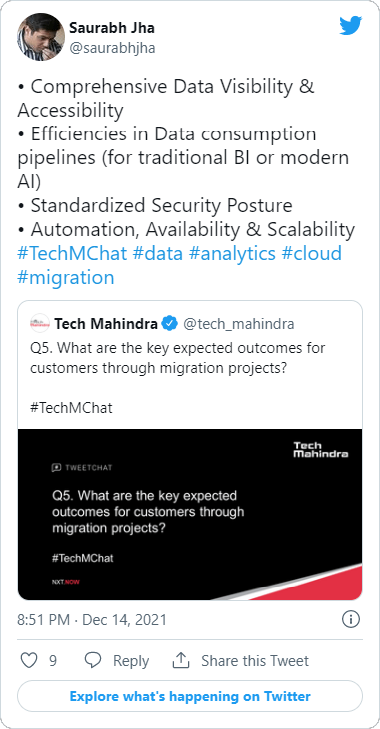Click the Twitter bird logo icon
Screen dimensions: 380x729
coord(350,26)
